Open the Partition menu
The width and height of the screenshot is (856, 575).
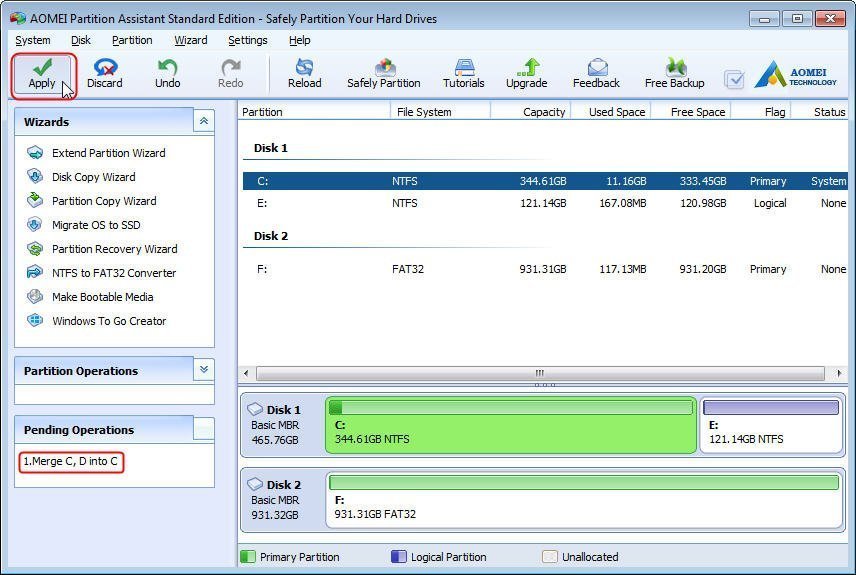[x=132, y=40]
